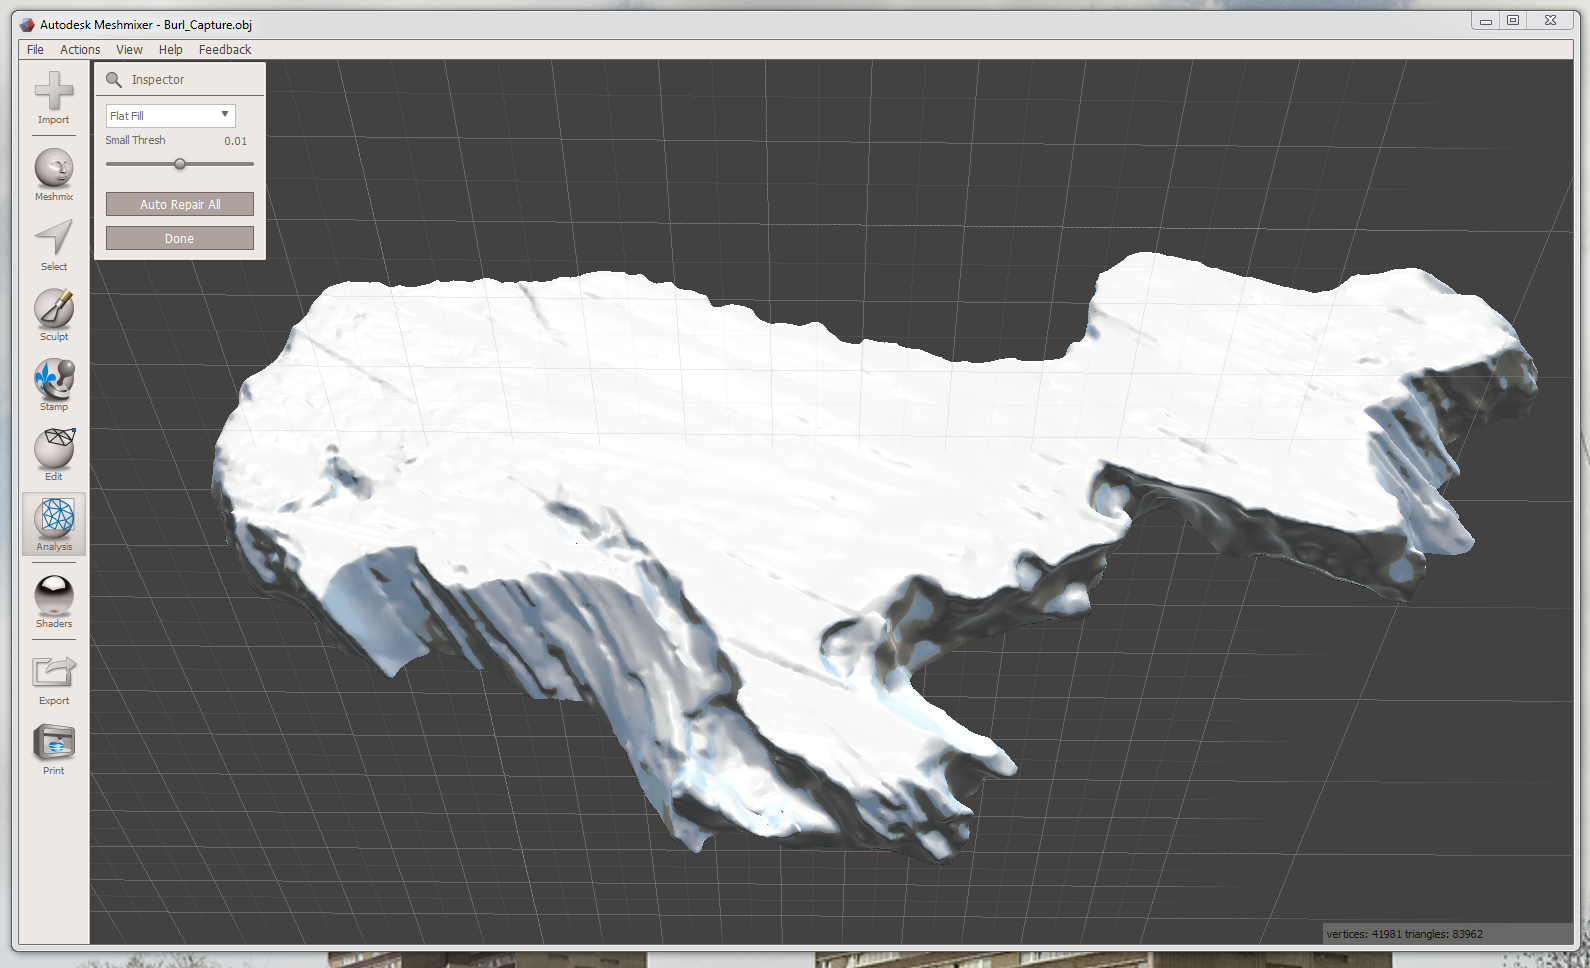
Task: Click the Inspector magnifier icon
Action: [114, 80]
